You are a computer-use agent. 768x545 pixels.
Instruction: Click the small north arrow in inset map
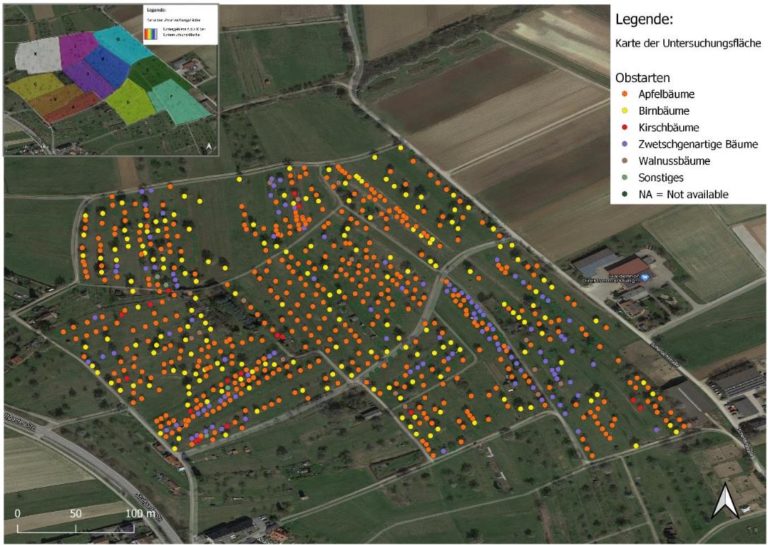pos(210,146)
